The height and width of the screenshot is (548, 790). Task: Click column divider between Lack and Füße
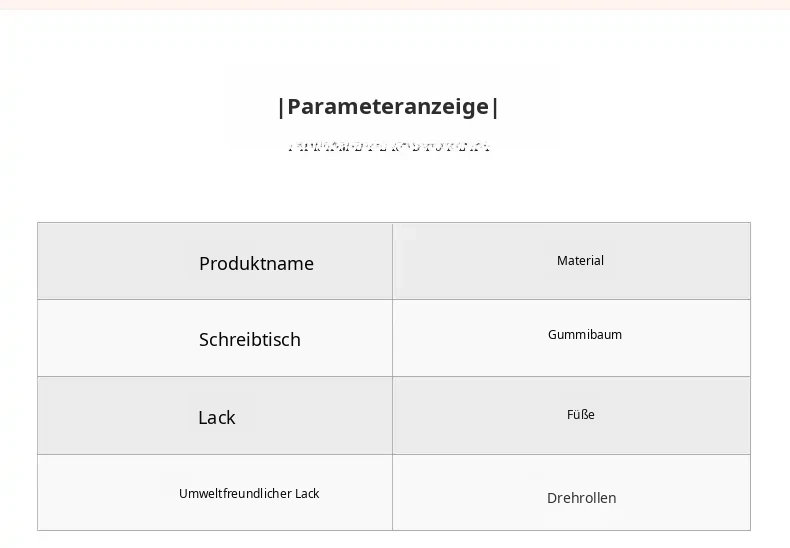tap(392, 416)
